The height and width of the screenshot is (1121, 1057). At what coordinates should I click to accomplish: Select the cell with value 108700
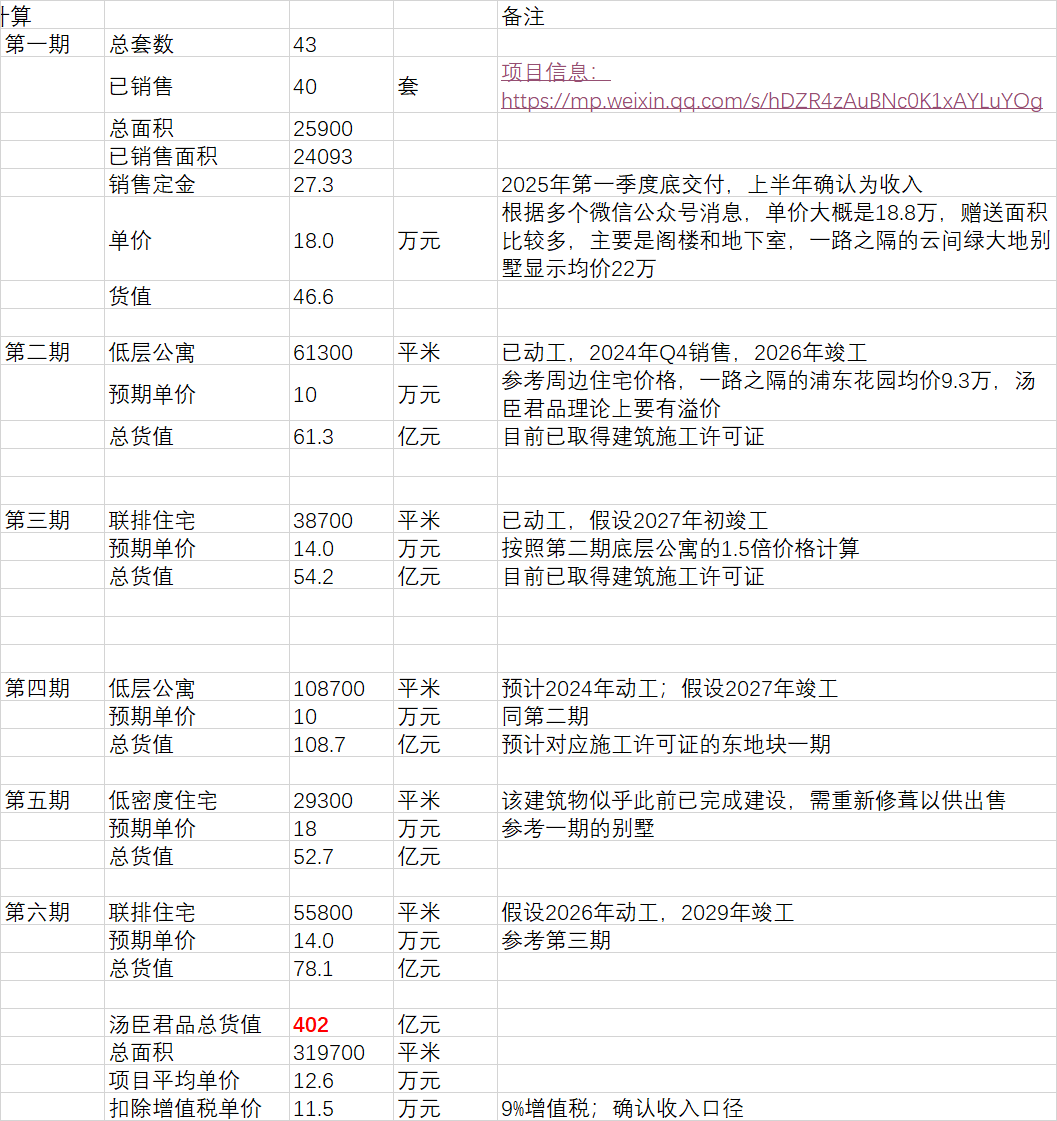341,687
